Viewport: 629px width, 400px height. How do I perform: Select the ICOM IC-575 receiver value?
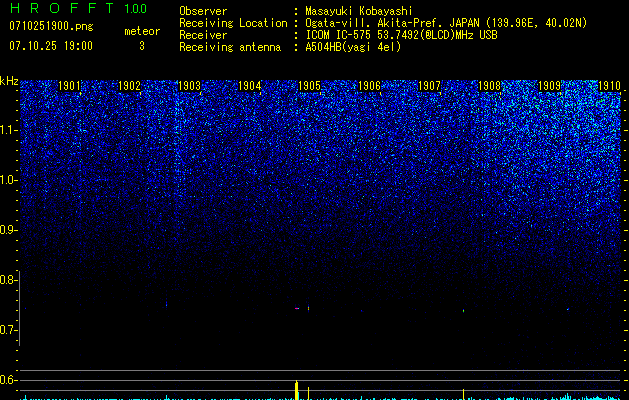[x=401, y=35]
